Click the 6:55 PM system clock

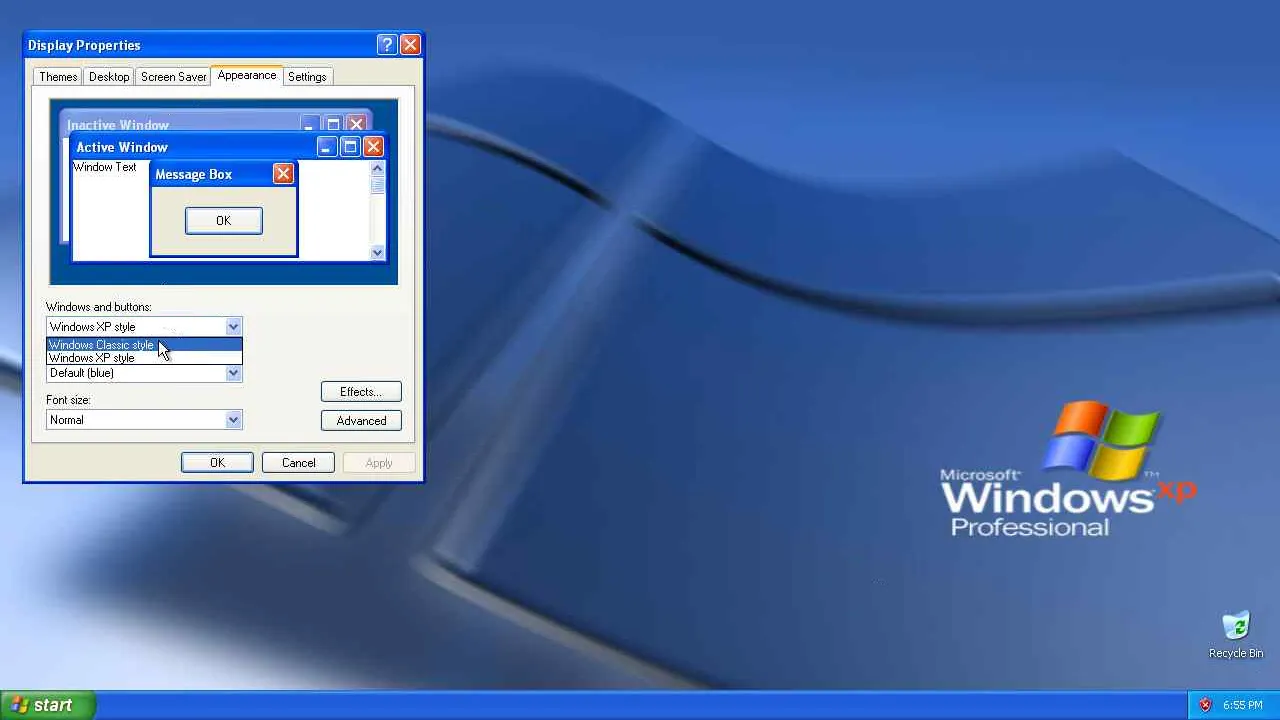click(x=1243, y=705)
